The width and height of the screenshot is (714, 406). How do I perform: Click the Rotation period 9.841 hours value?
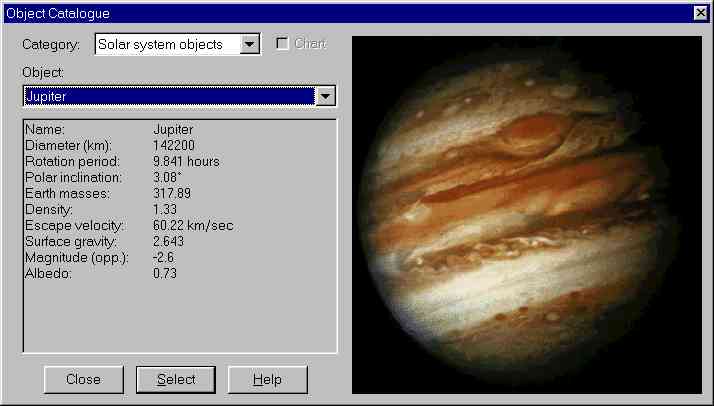[186, 161]
